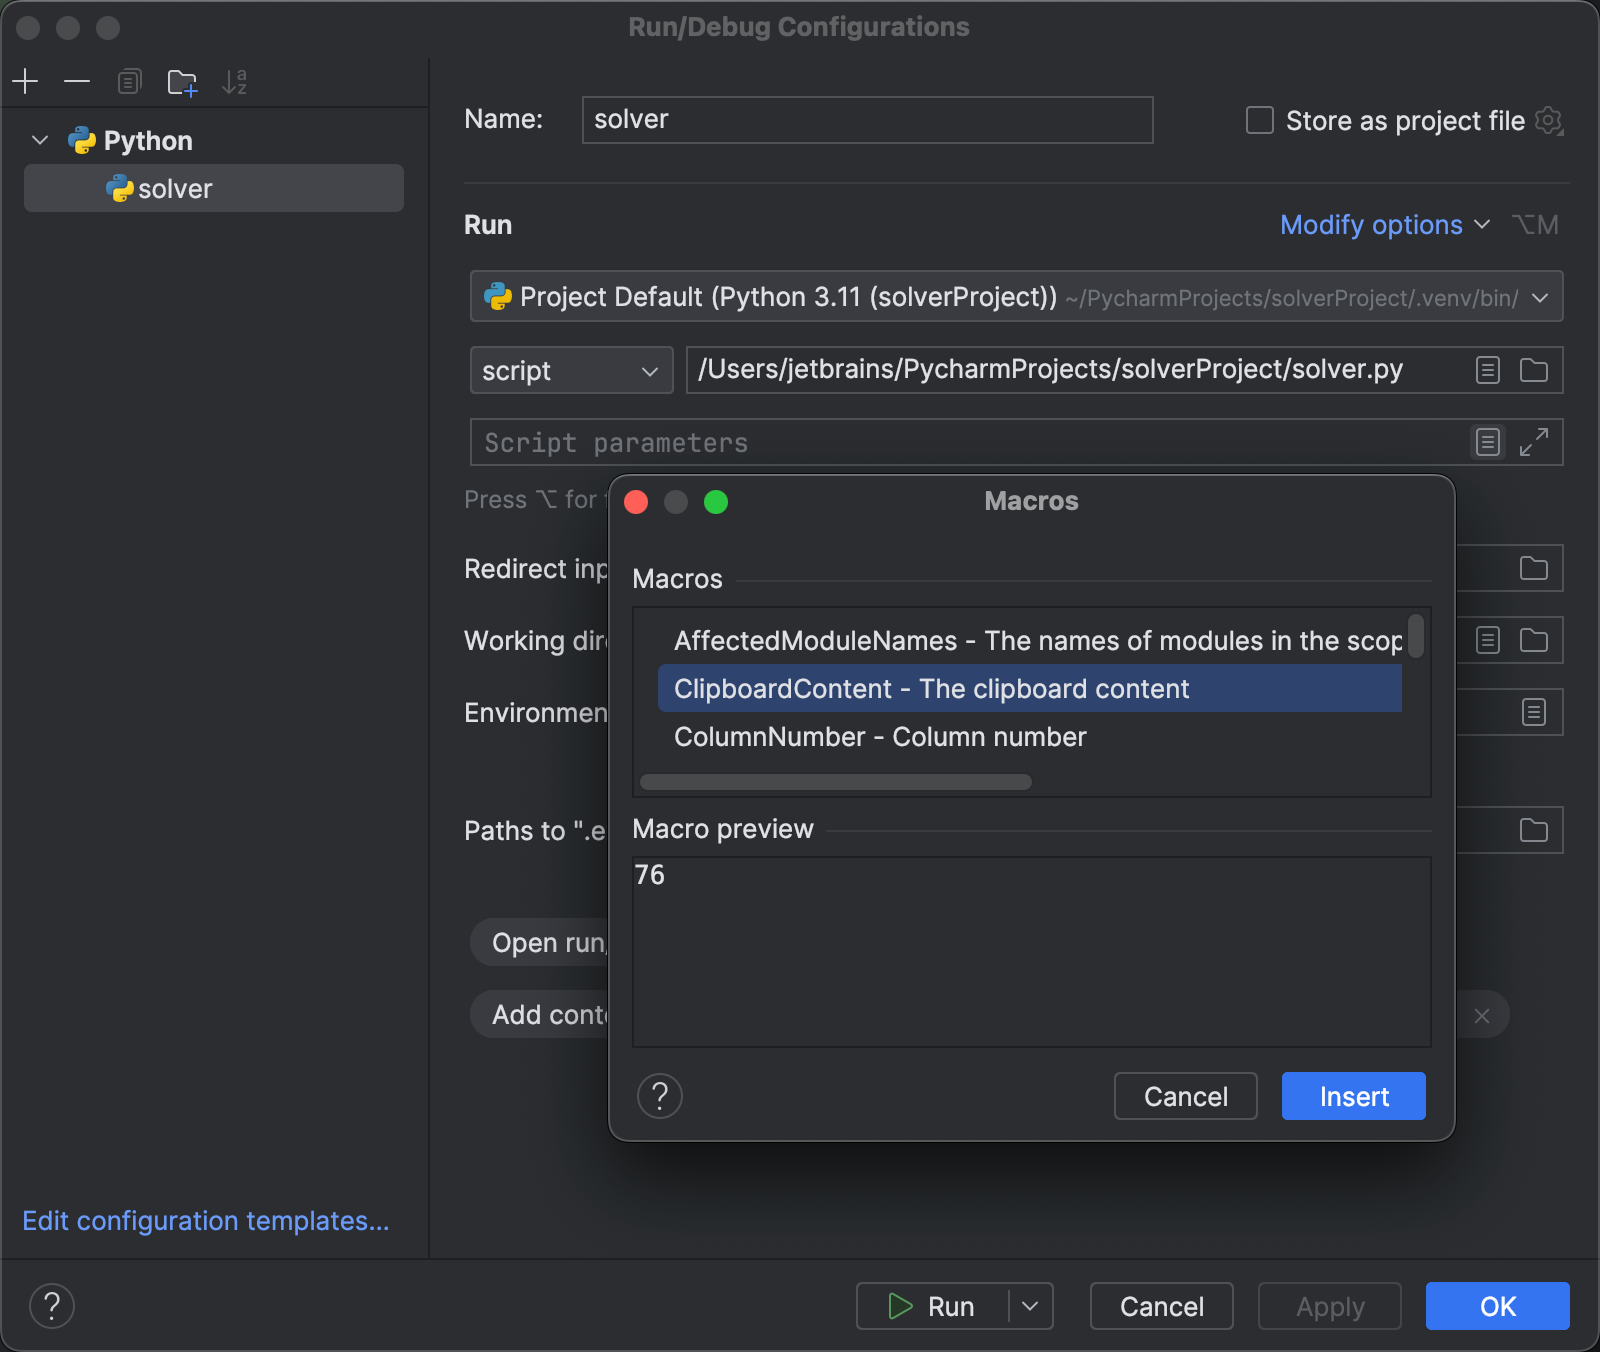Open macros icon beside the script path field
Screen dimensions: 1600x1352
[x=1487, y=370]
